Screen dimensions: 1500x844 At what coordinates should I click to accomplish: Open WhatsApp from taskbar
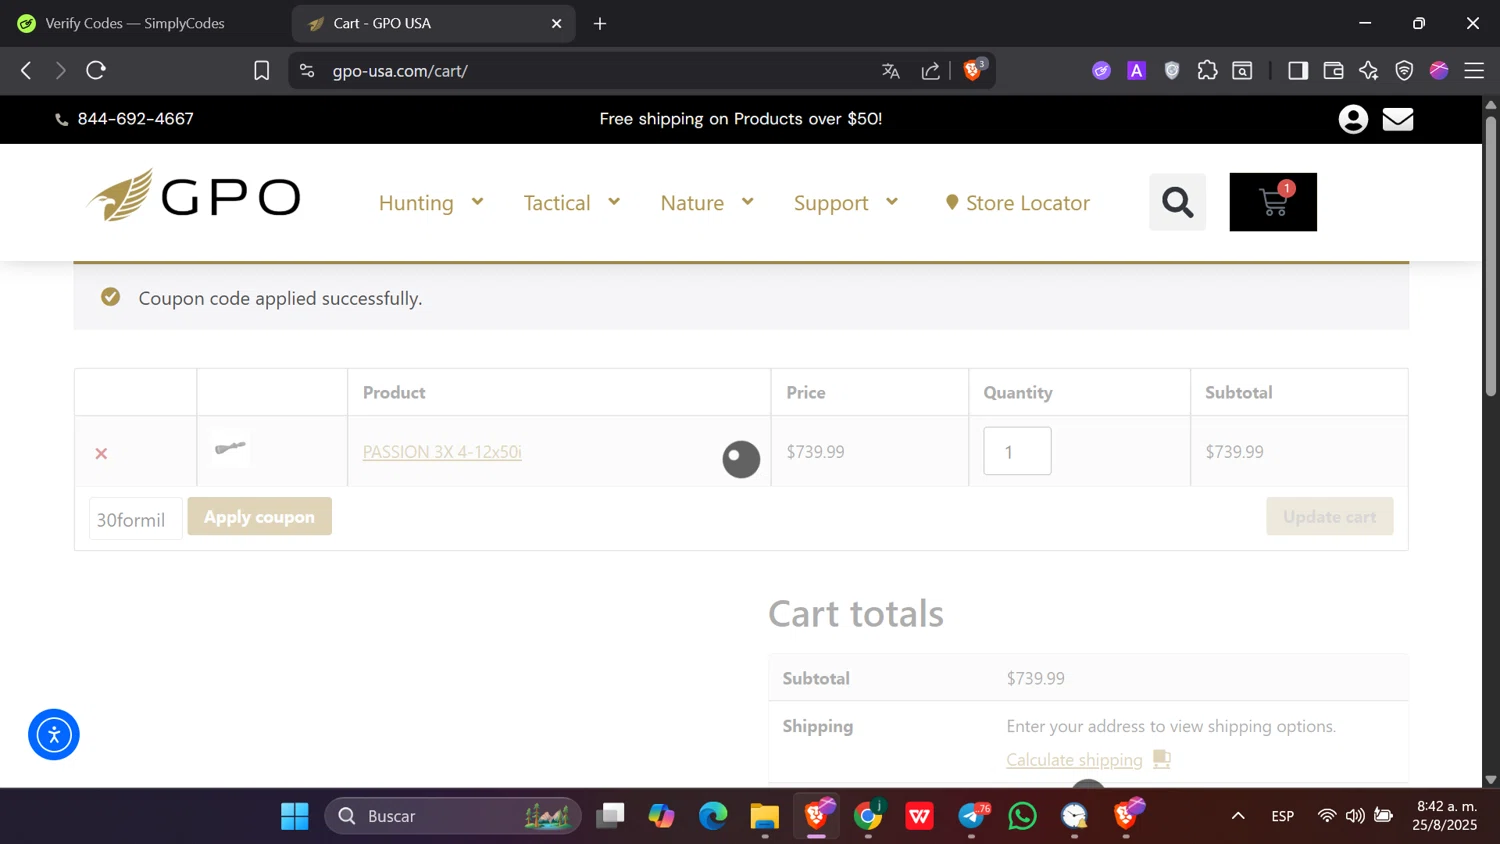1022,816
